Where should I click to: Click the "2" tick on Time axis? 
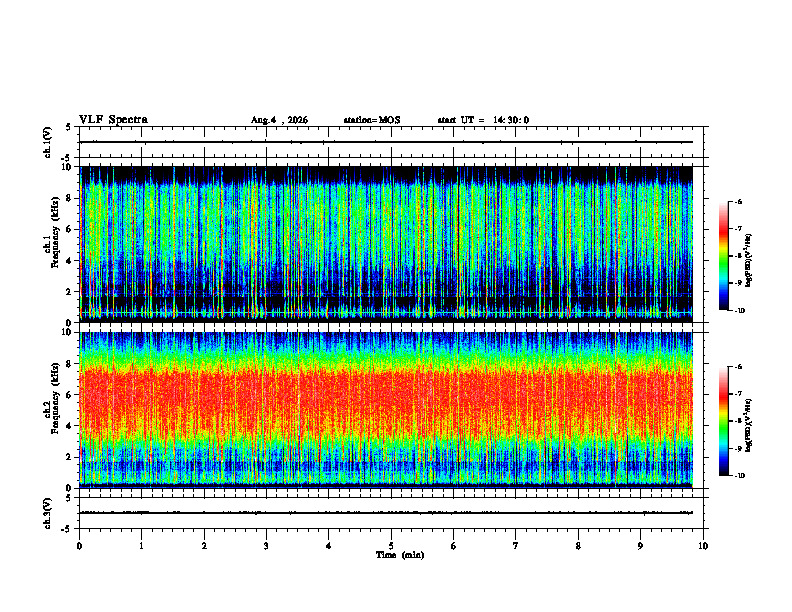tap(204, 546)
